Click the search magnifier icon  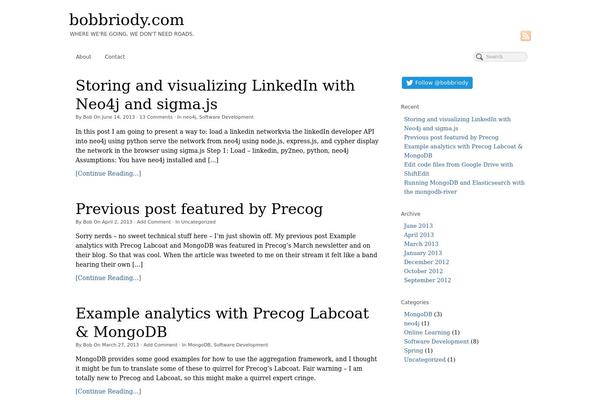(x=479, y=57)
